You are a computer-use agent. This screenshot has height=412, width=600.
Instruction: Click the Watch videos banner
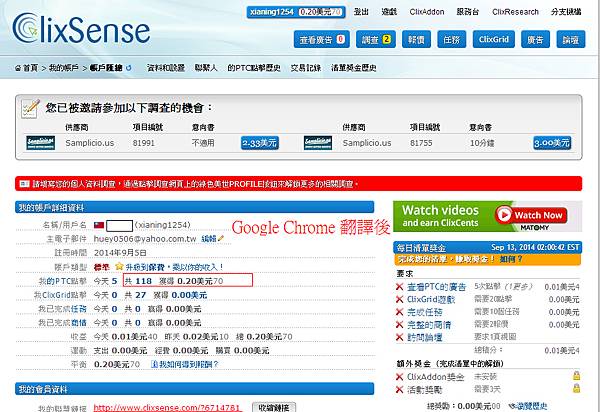coord(488,216)
